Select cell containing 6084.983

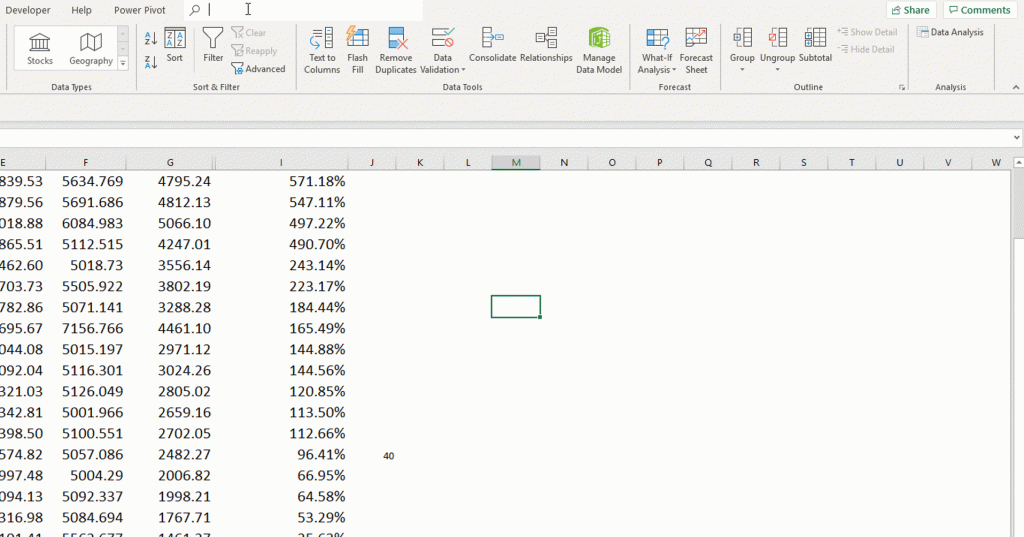coord(86,223)
